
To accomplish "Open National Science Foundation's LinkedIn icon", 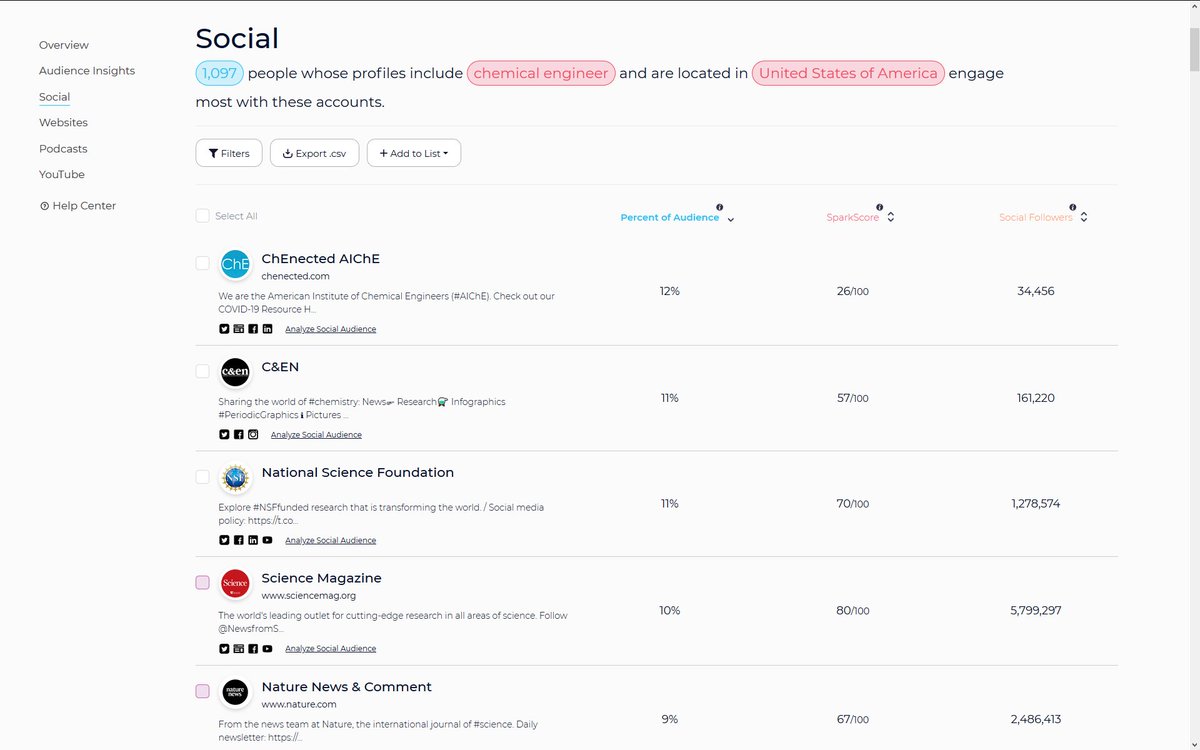I will point(253,541).
